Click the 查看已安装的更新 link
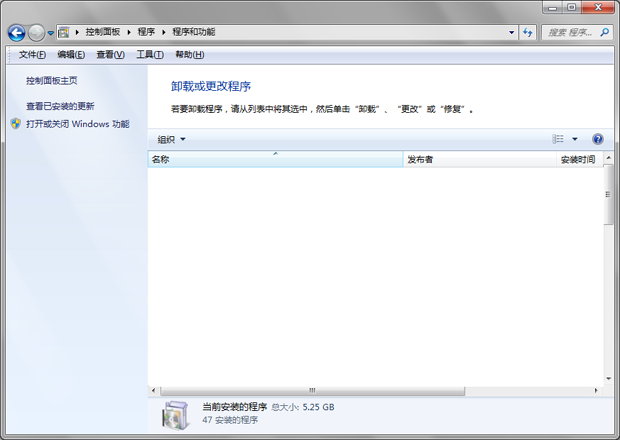The height and width of the screenshot is (440, 620). pyautogui.click(x=60, y=106)
